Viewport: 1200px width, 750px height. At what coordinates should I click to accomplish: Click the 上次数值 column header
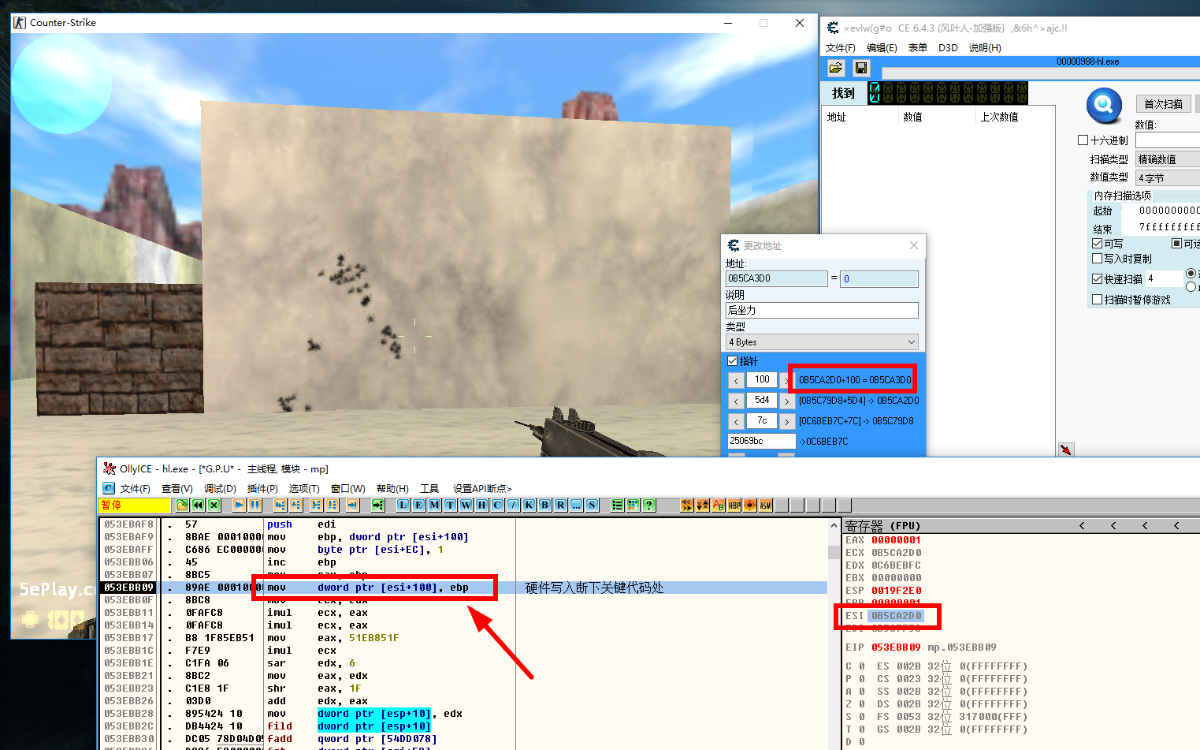tap(1015, 117)
